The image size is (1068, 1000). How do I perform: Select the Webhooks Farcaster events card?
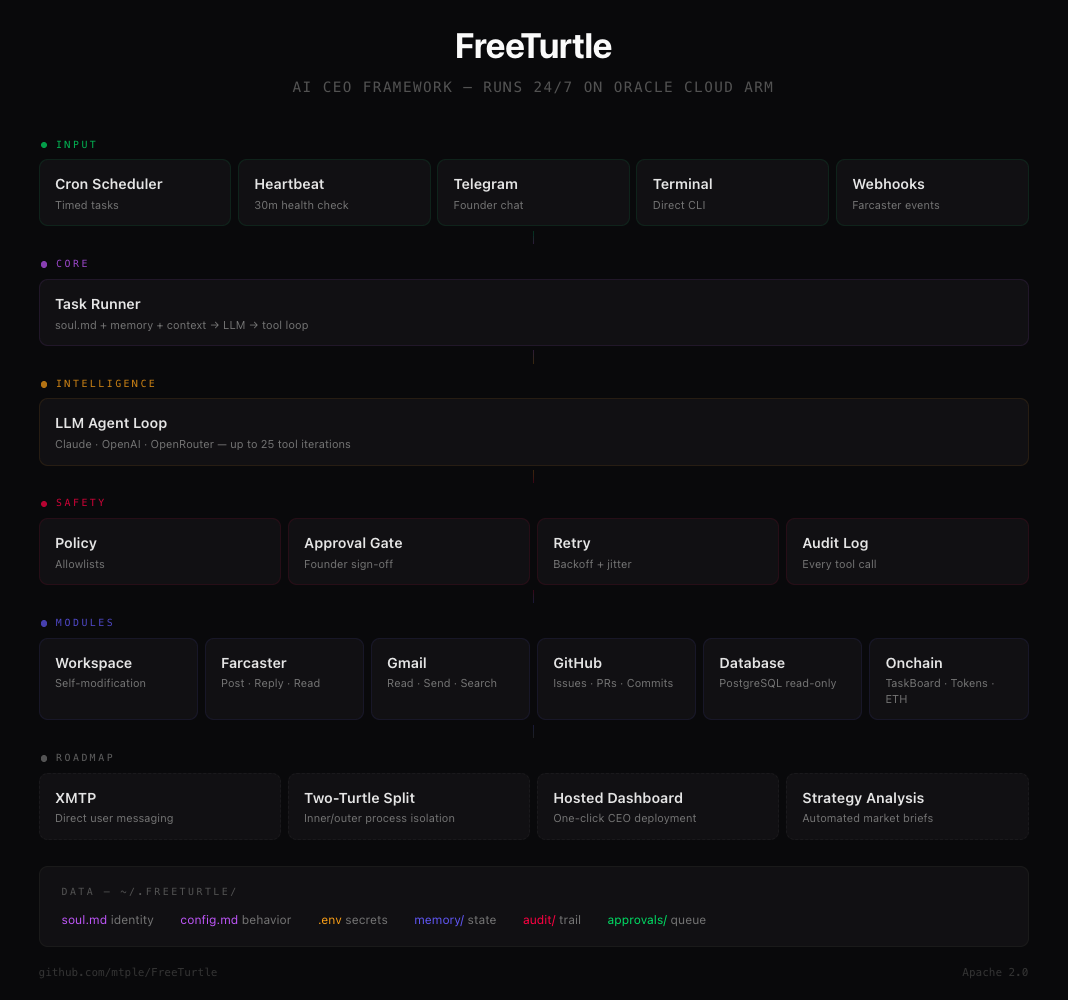[932, 193]
